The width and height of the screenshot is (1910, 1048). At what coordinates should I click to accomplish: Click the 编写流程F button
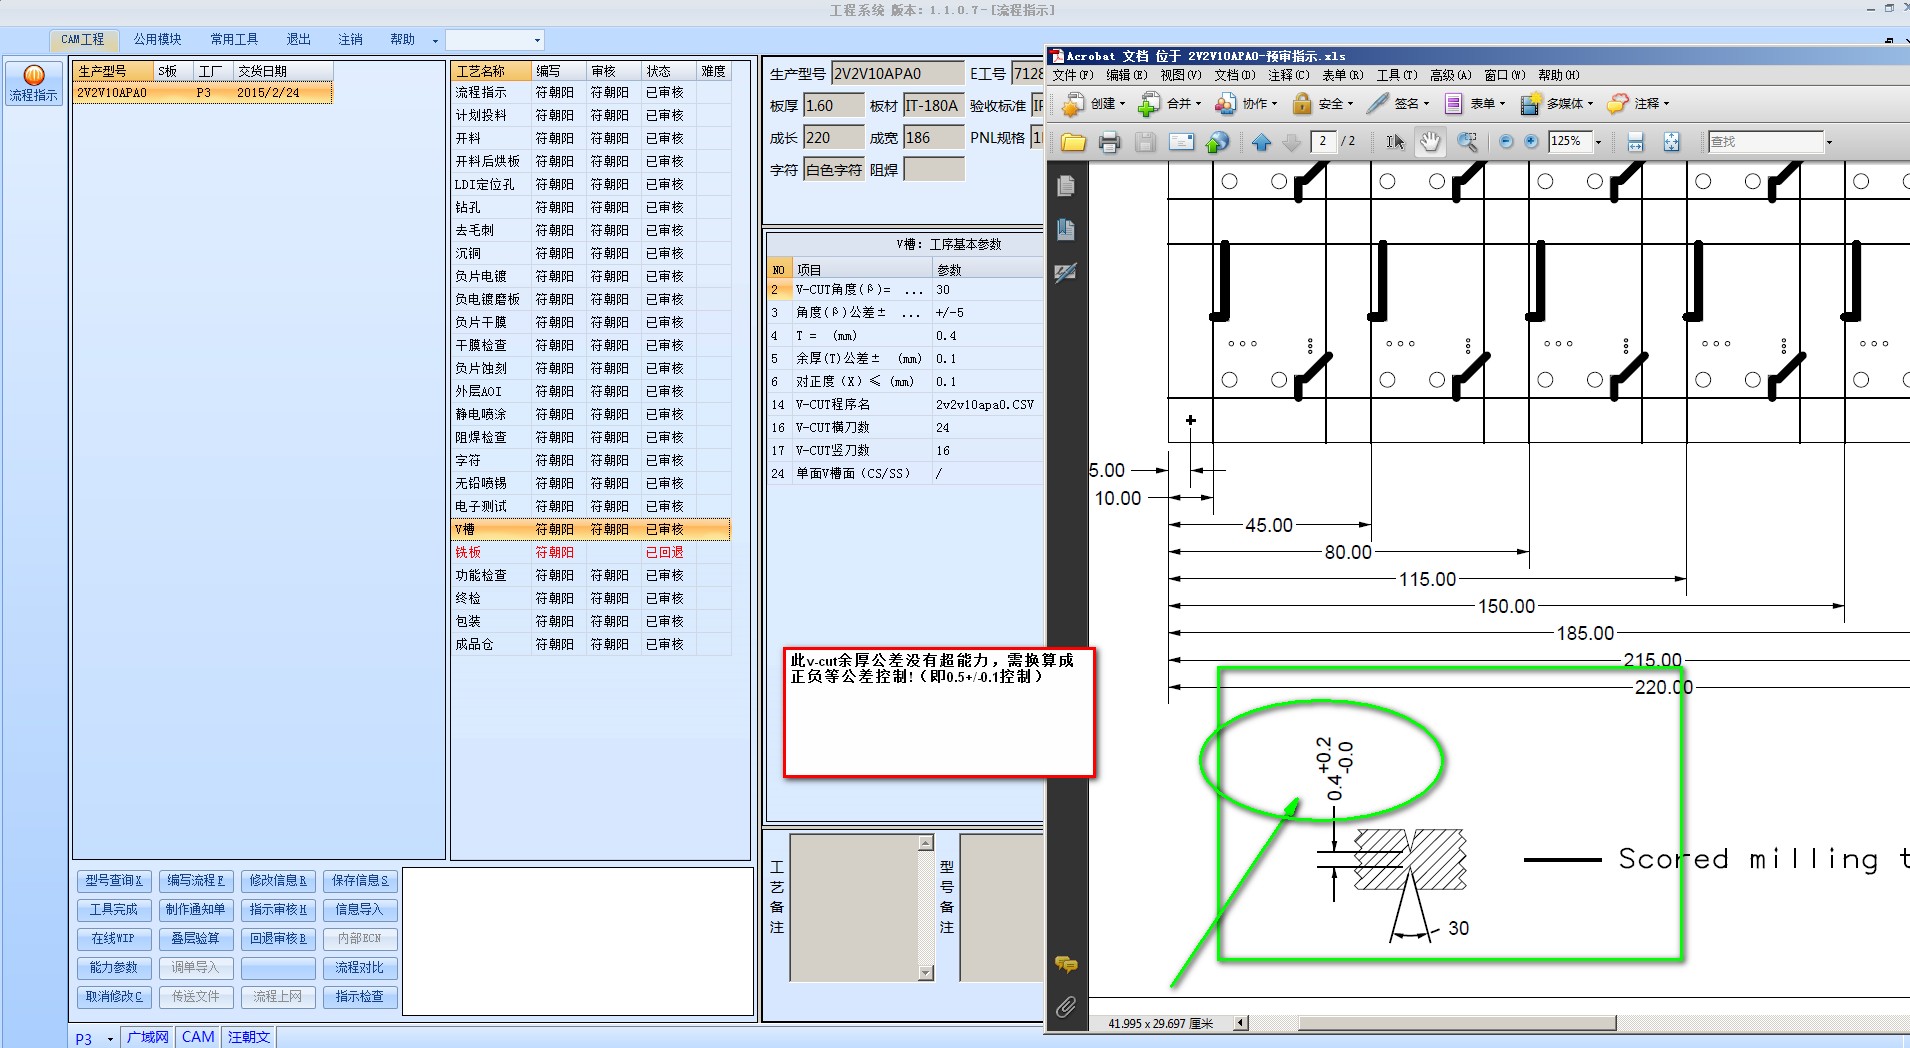(x=195, y=881)
